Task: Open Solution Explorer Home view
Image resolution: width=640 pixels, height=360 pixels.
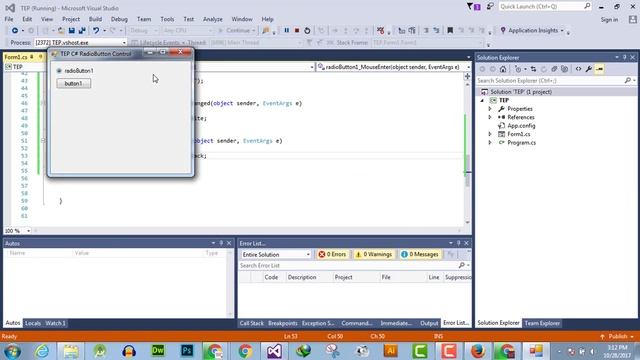Action: 503,69
